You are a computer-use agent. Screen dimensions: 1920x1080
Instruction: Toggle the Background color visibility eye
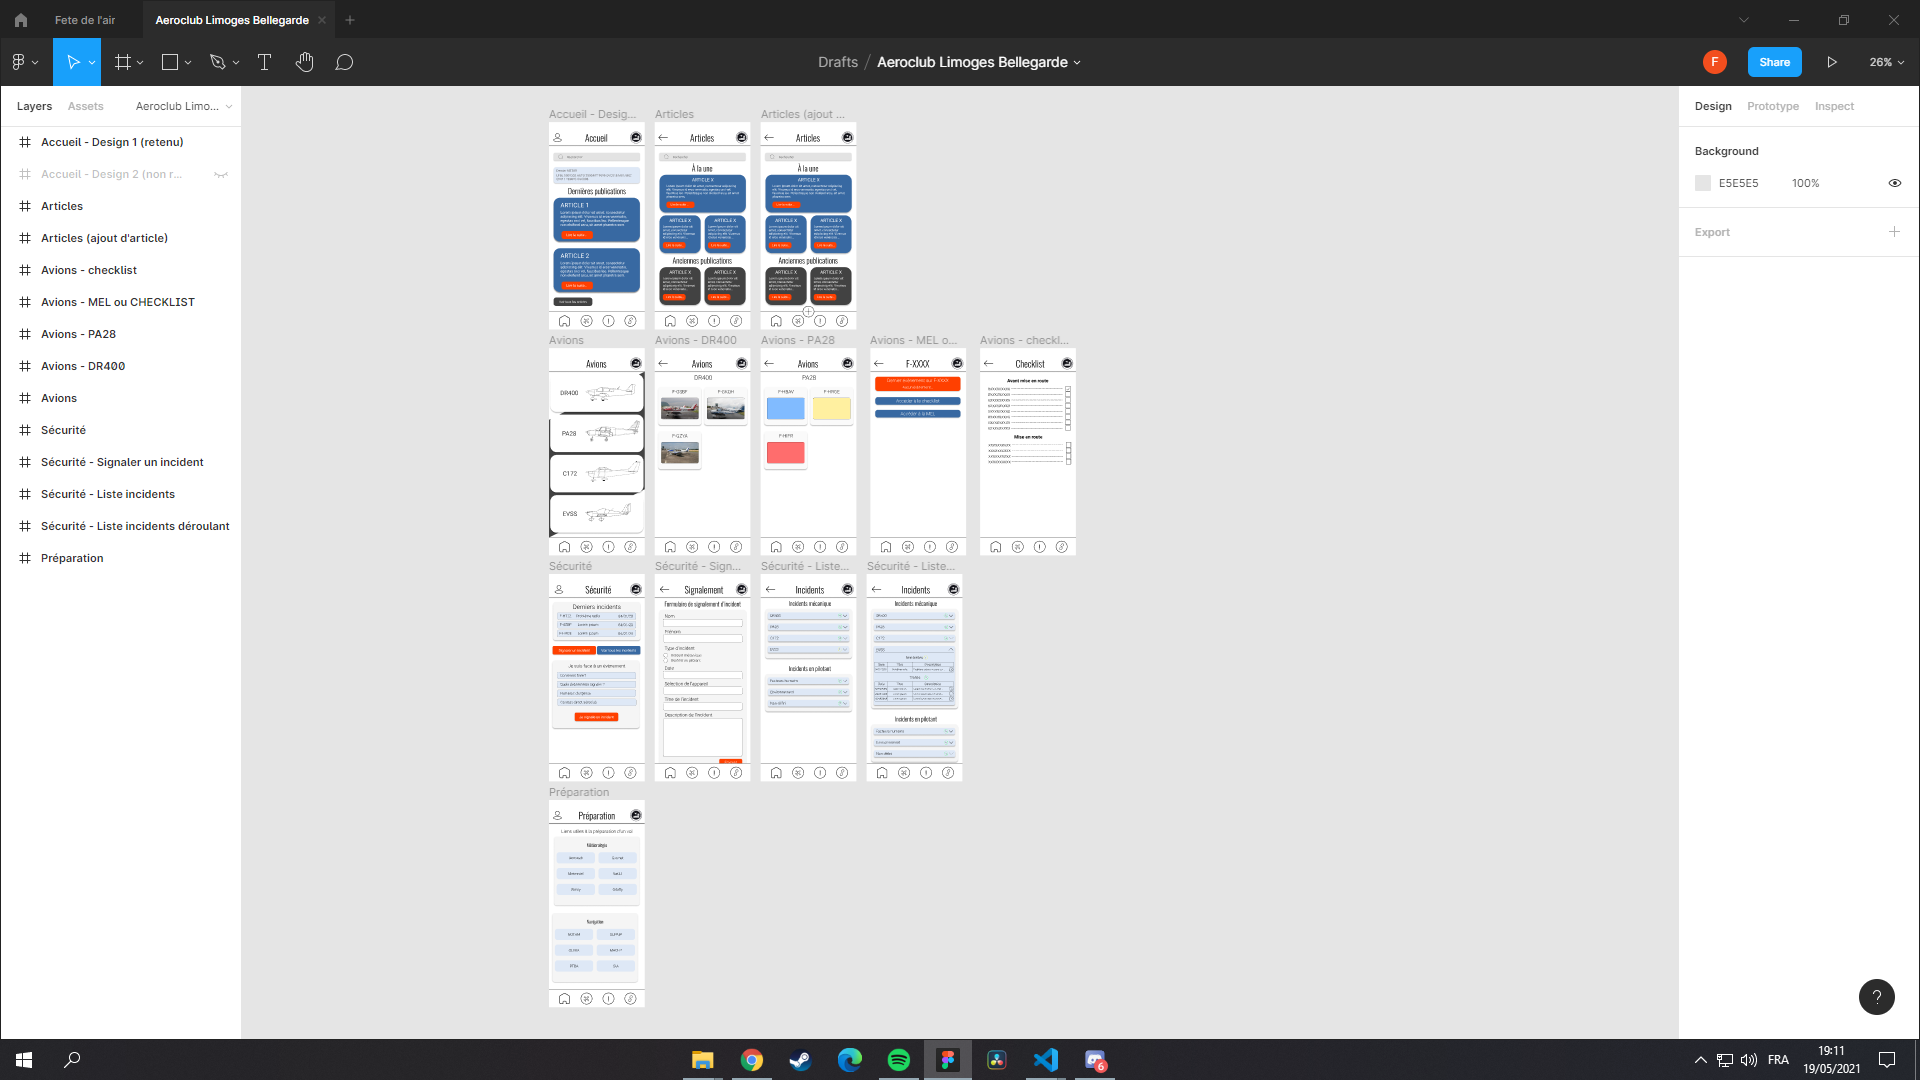coord(1894,183)
